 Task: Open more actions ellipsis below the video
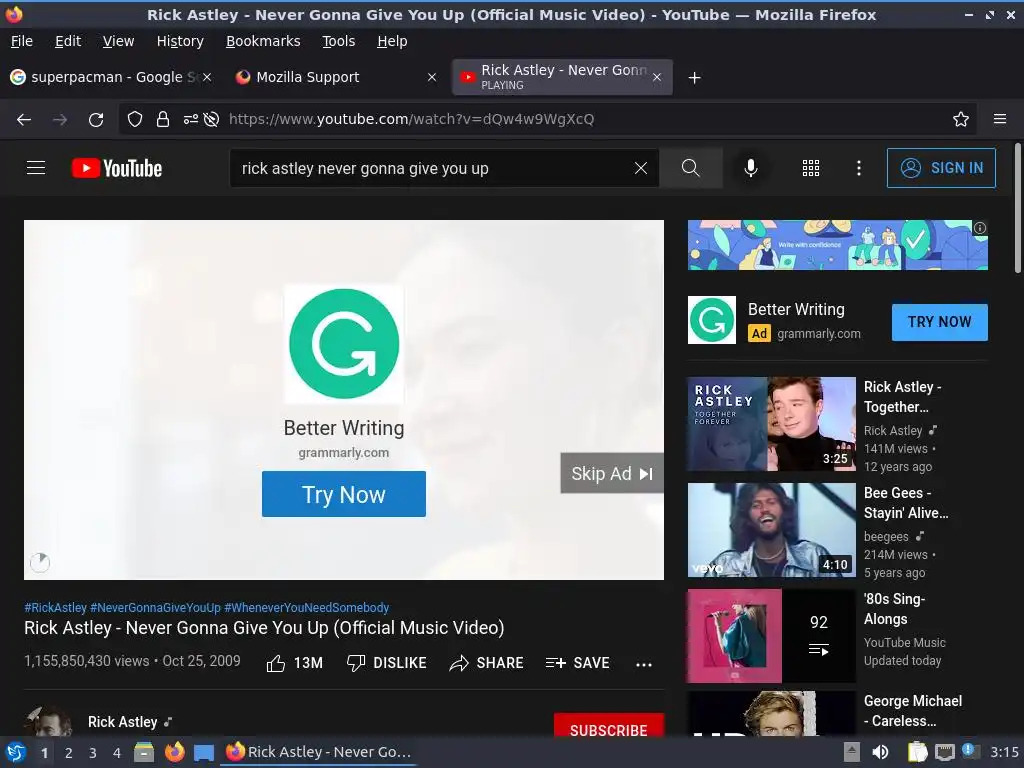click(x=644, y=664)
